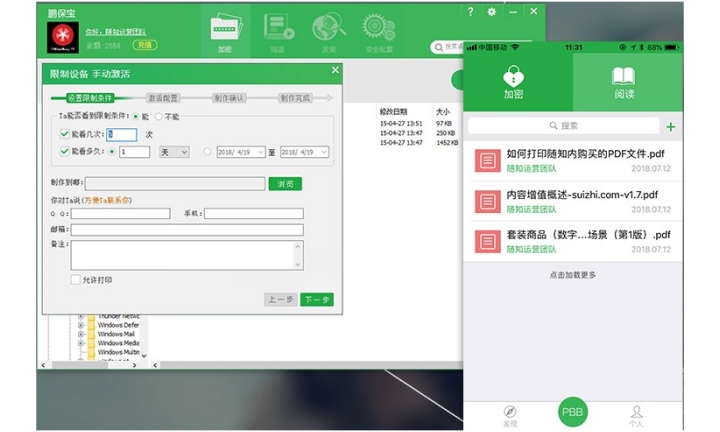Click the tree panel right scroll arrow
Image resolution: width=720 pixels, height=432 pixels.
134,365
